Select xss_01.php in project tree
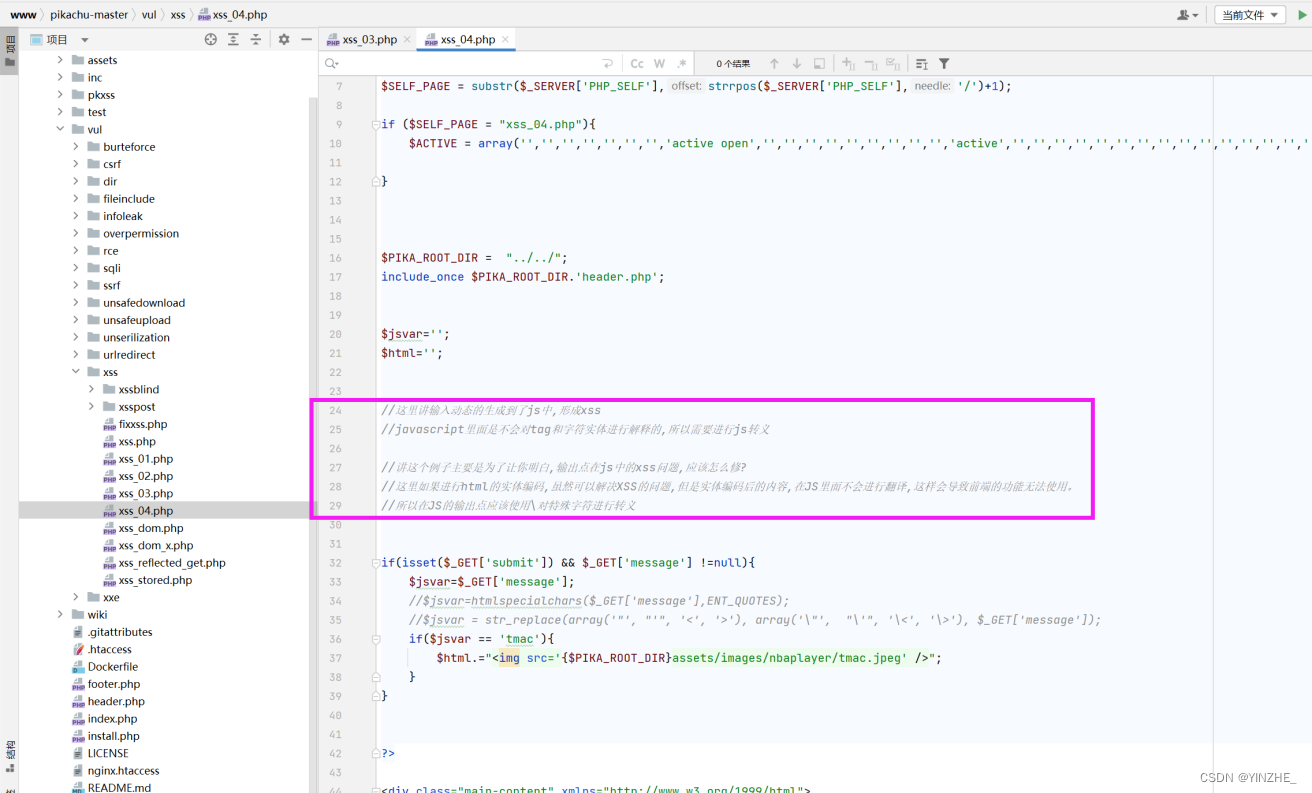Screen dimensions: 1312x793 tap(145, 459)
